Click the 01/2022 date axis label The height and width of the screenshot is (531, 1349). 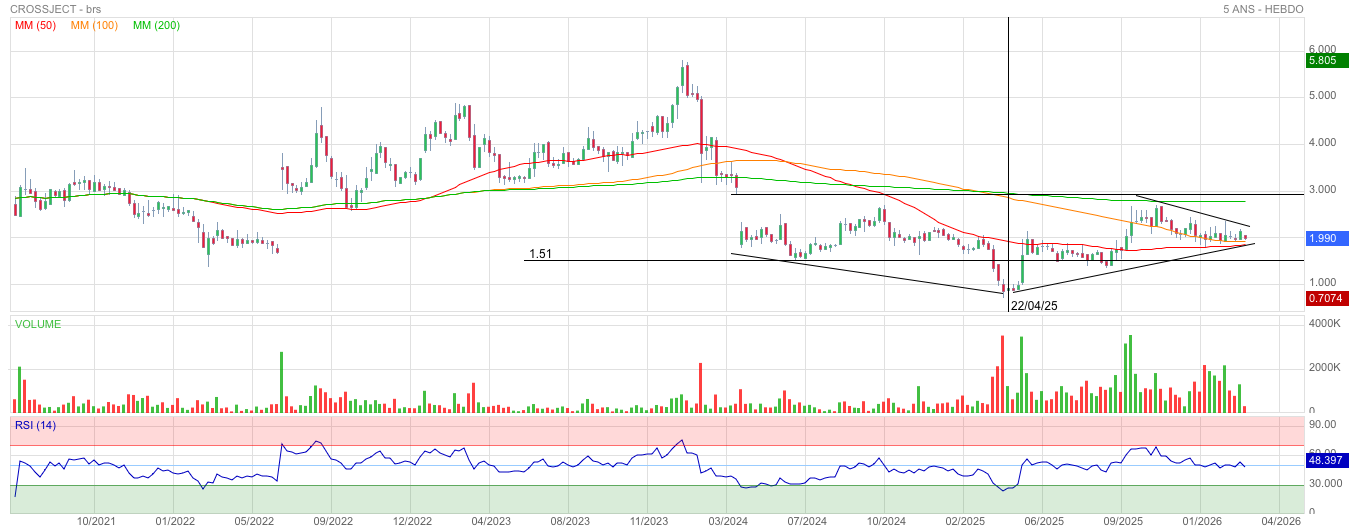click(175, 521)
